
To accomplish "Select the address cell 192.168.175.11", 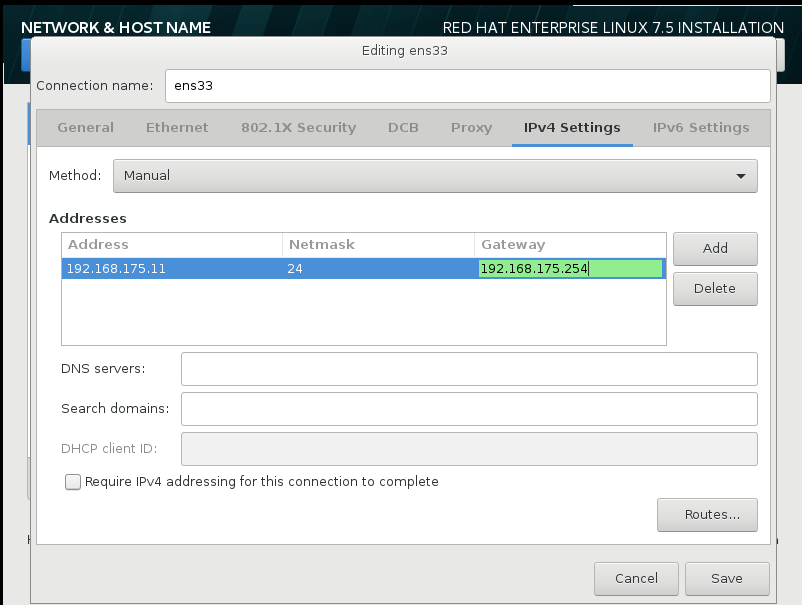I will coord(172,268).
